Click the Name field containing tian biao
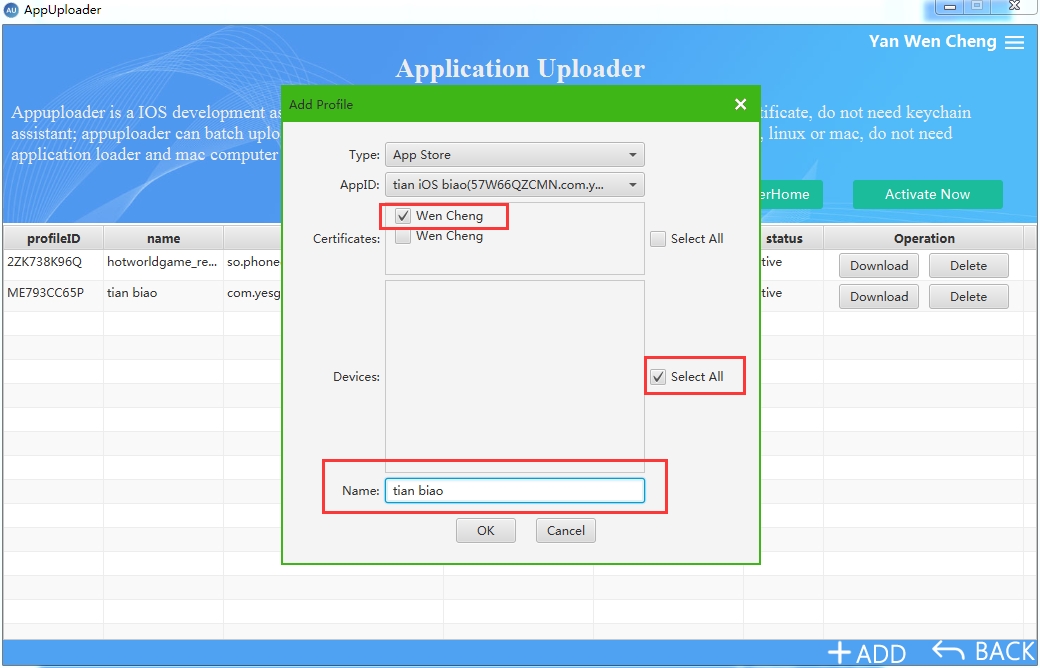The width and height of the screenshot is (1040, 668). (515, 491)
